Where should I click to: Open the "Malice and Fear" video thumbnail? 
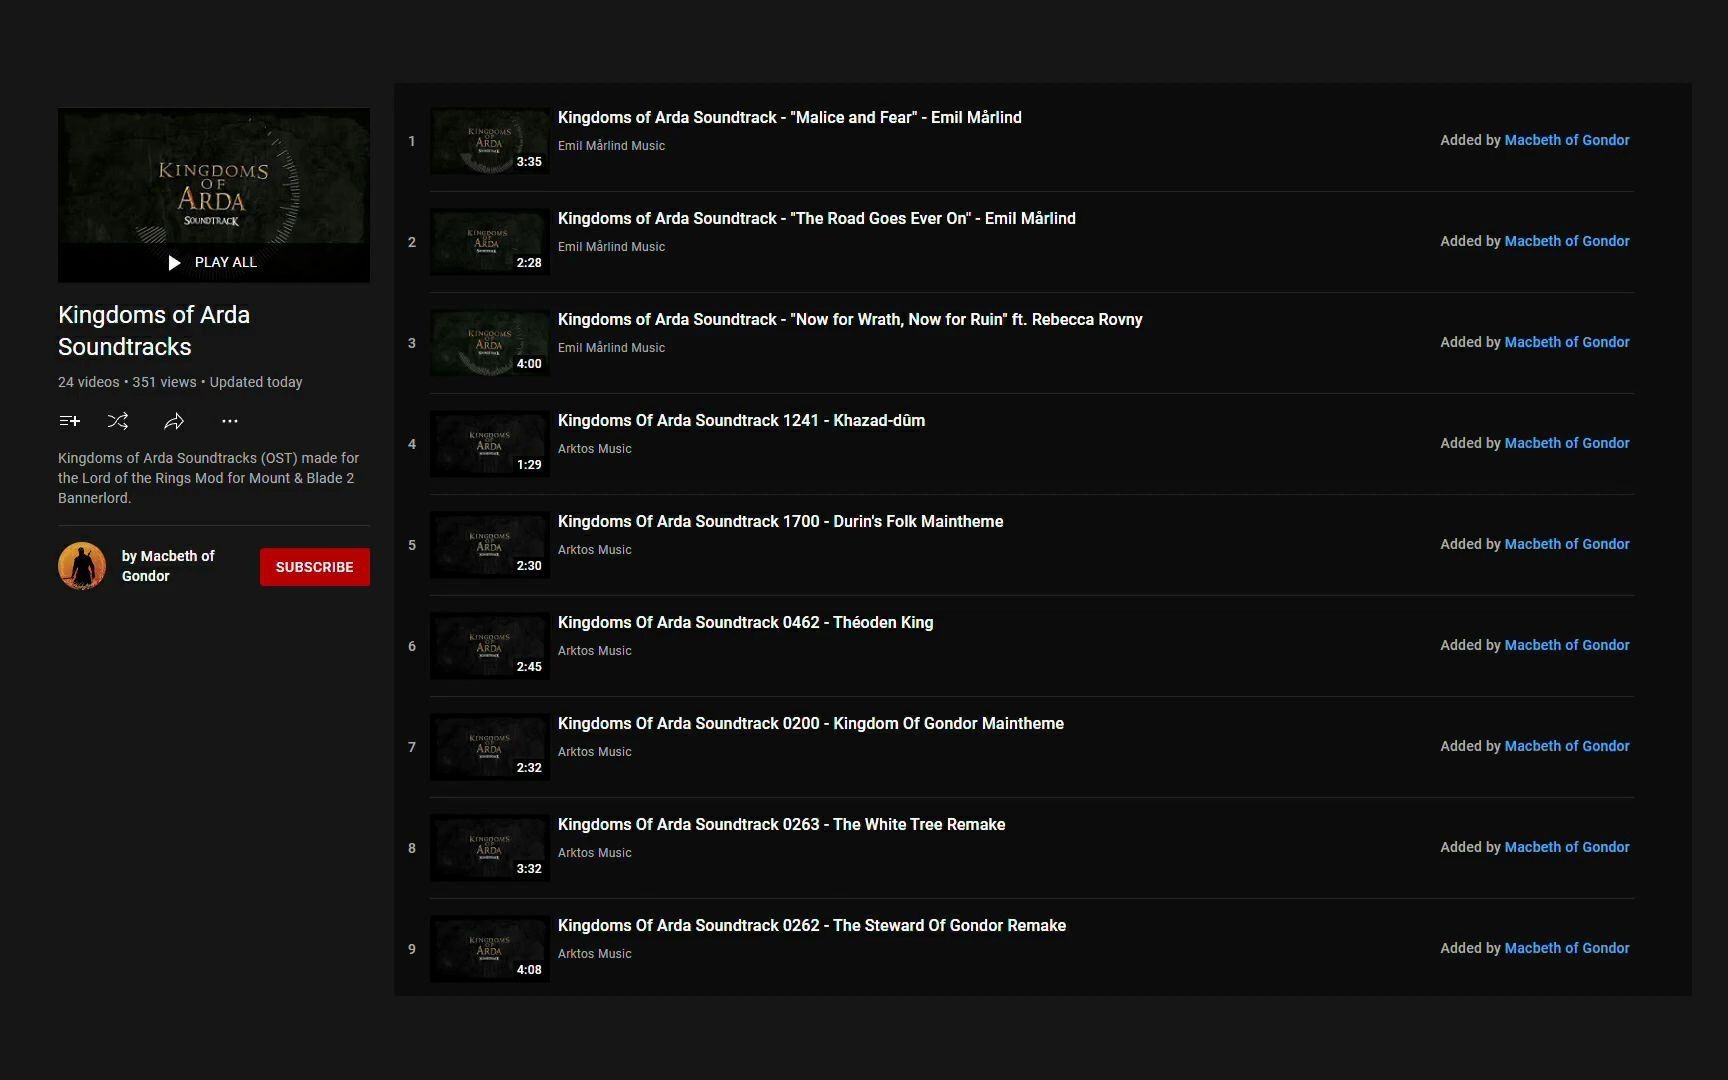490,141
